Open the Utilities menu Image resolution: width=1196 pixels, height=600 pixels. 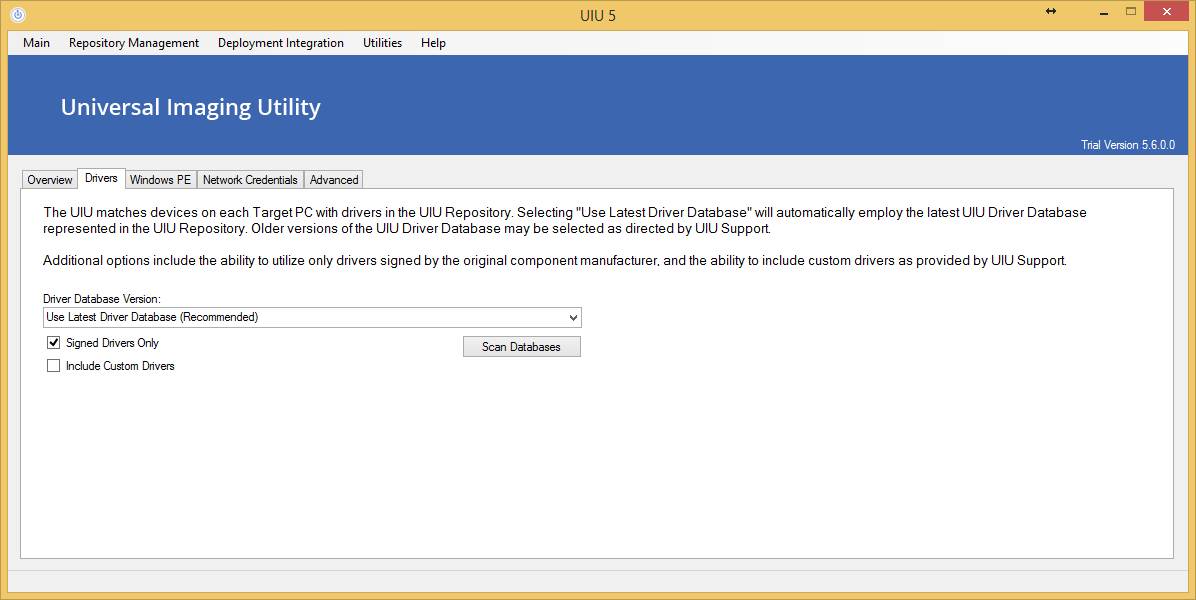(x=382, y=43)
